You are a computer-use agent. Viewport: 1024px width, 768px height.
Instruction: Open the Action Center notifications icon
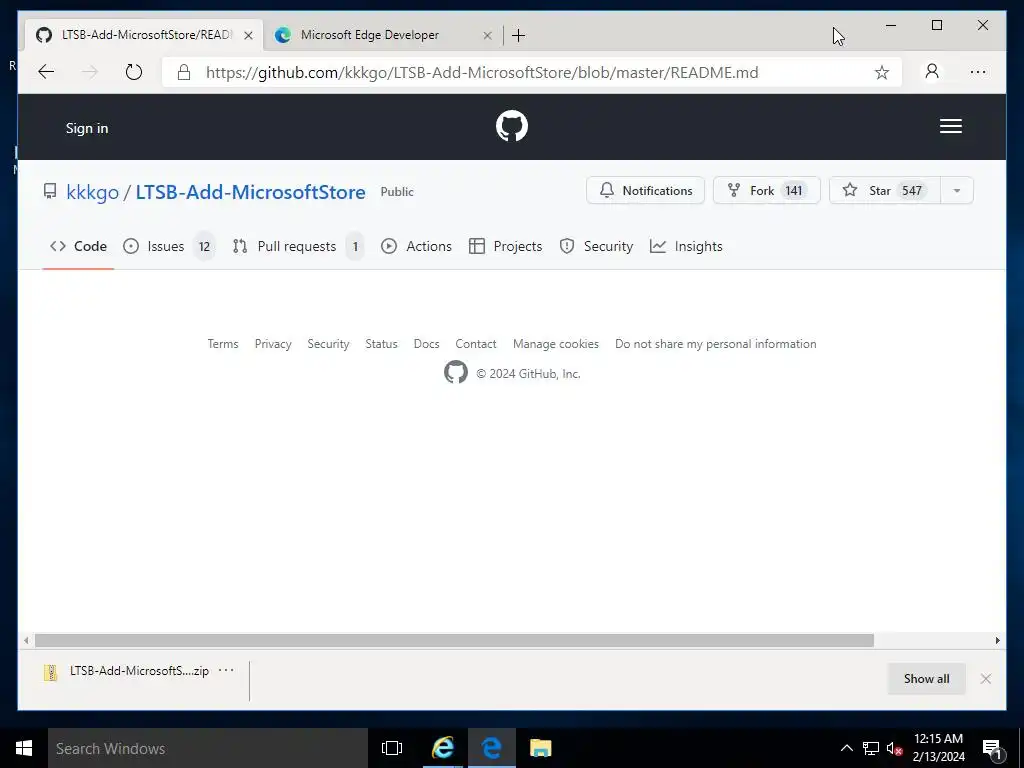993,749
